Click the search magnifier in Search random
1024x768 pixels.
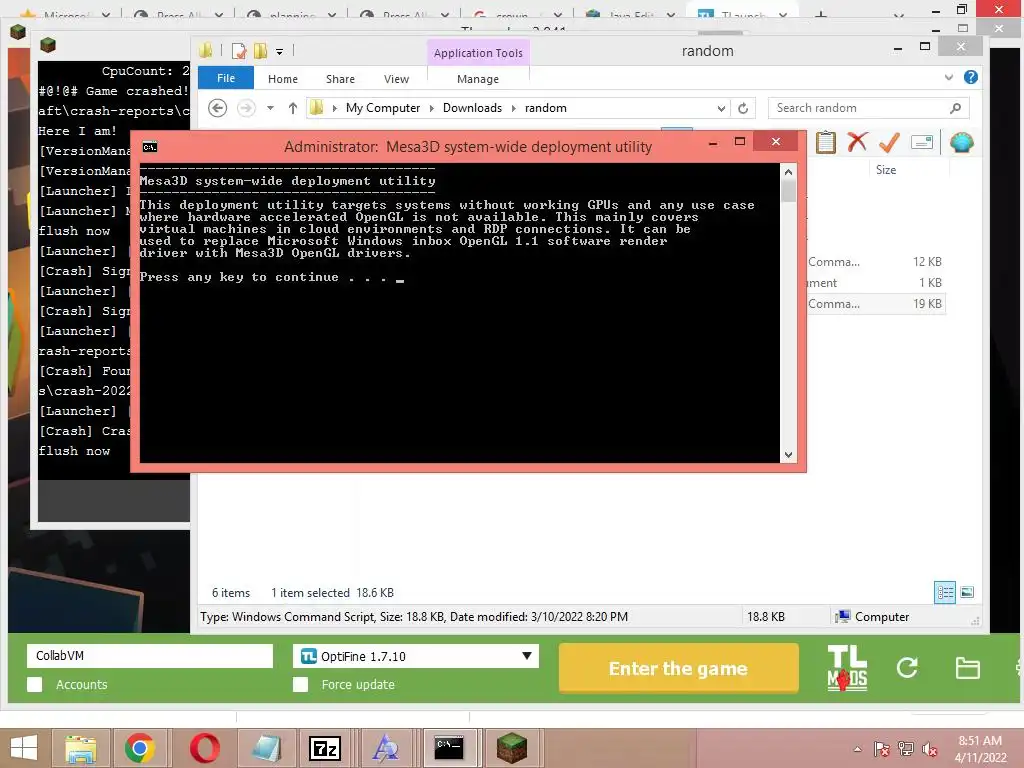pyautogui.click(x=955, y=108)
